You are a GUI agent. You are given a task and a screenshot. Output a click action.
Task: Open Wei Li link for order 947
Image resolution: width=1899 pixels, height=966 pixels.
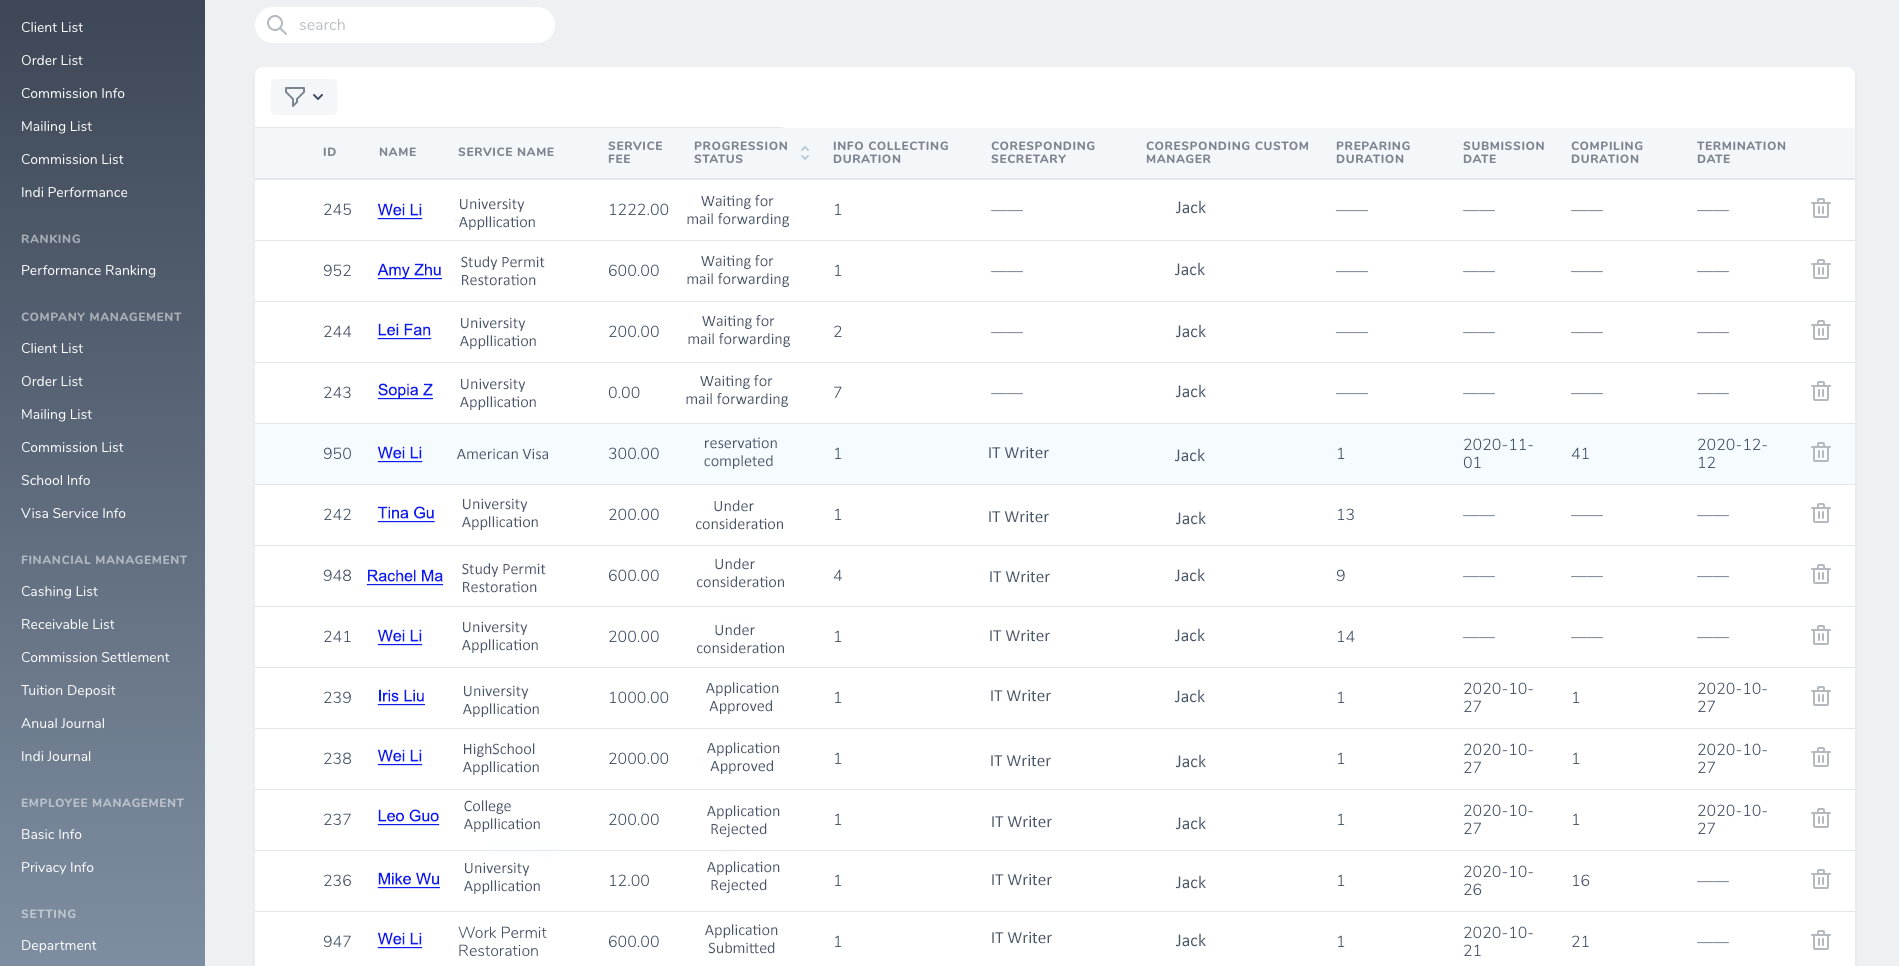point(400,939)
